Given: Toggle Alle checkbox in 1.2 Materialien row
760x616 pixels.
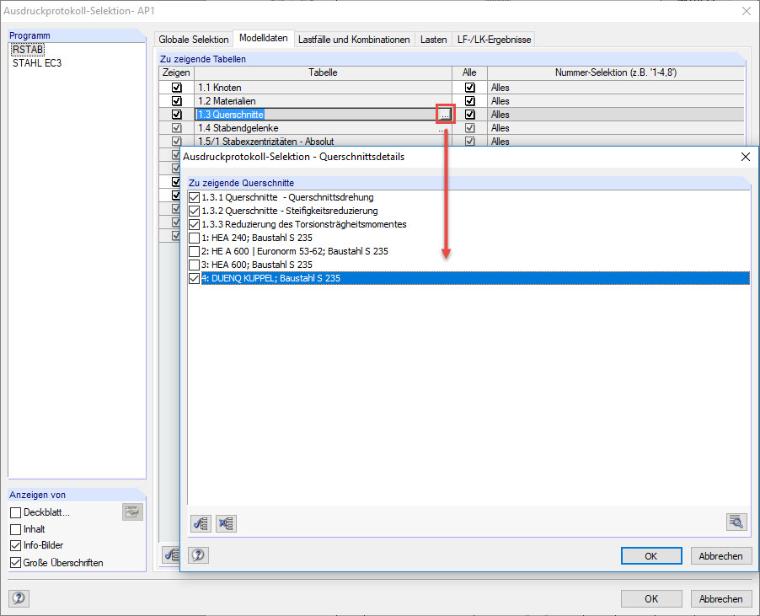Looking at the screenshot, I should coord(470,101).
